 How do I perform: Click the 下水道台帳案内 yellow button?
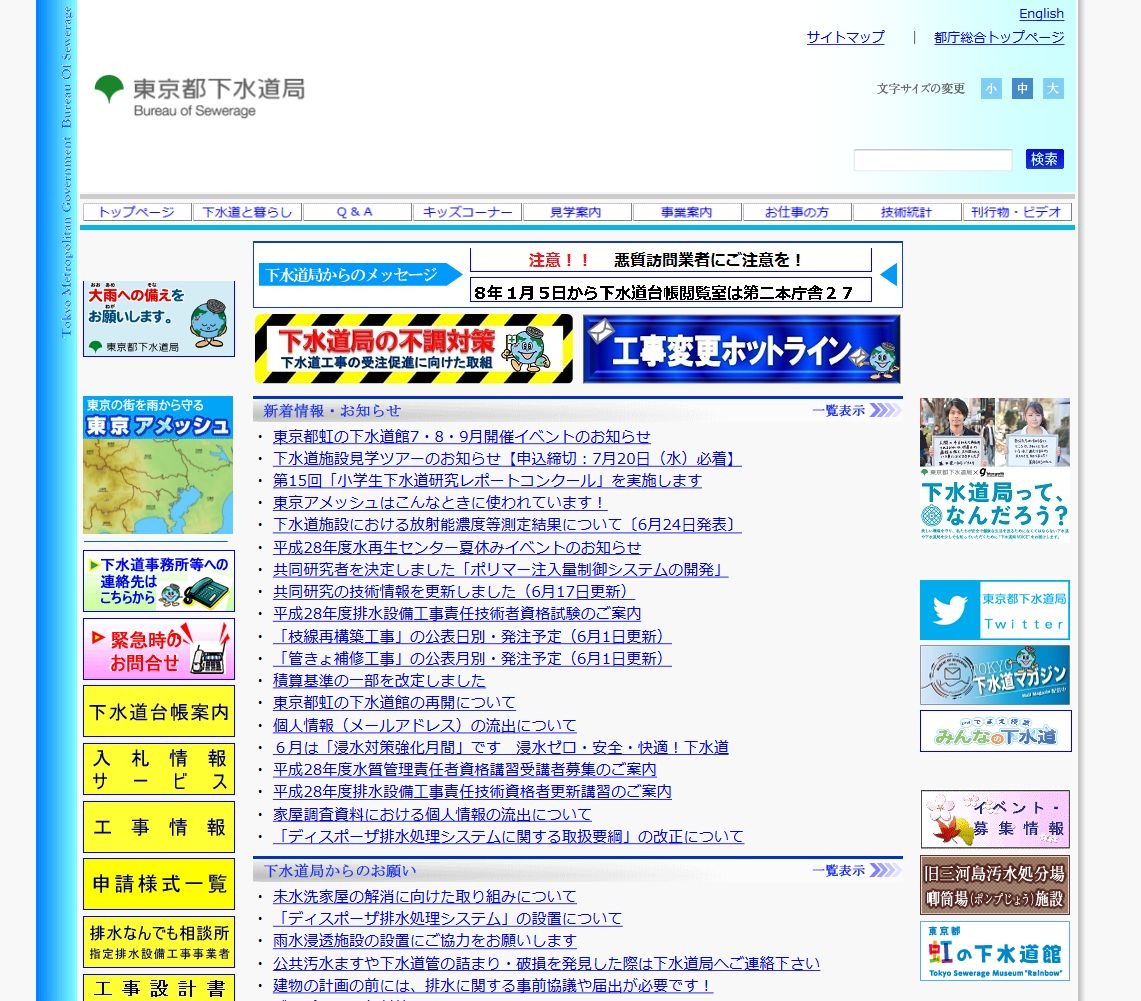pyautogui.click(x=159, y=711)
